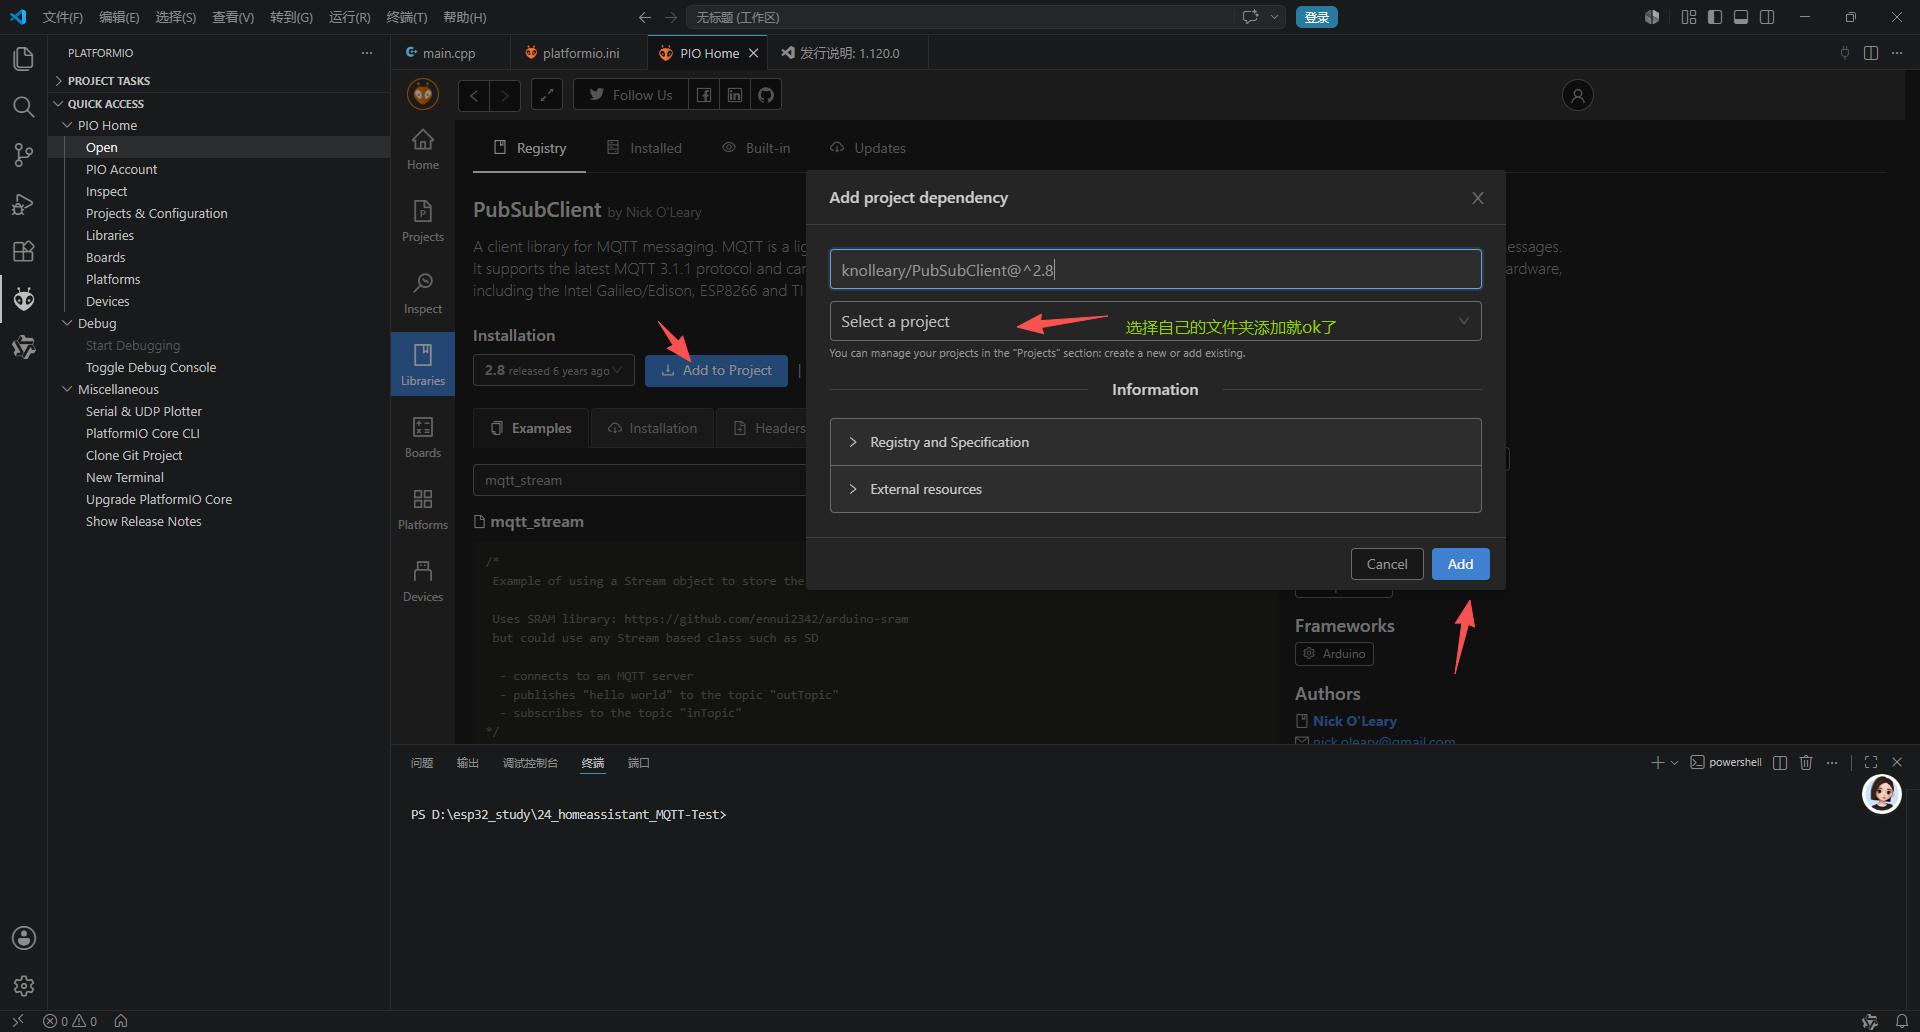Open the Manage gear menu
1920x1032 pixels.
(24, 986)
